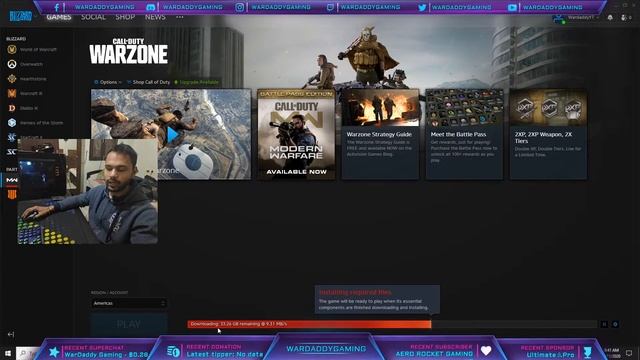The height and width of the screenshot is (360, 640).
Task: Open World of Warcraft in the sidebar
Action: (x=31, y=49)
